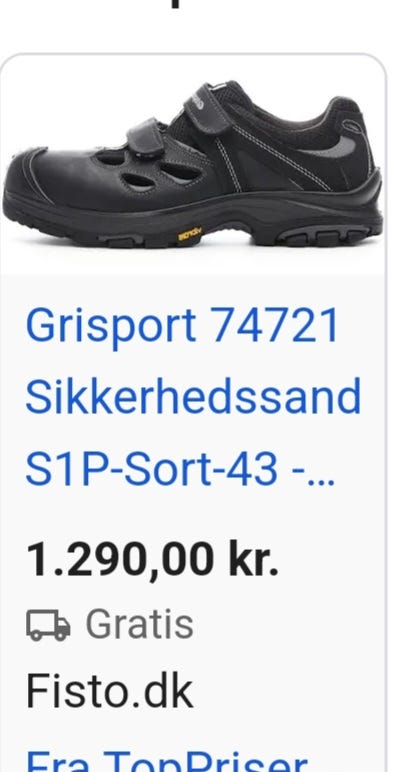Click the 'Gratis' shipping label

click(139, 625)
